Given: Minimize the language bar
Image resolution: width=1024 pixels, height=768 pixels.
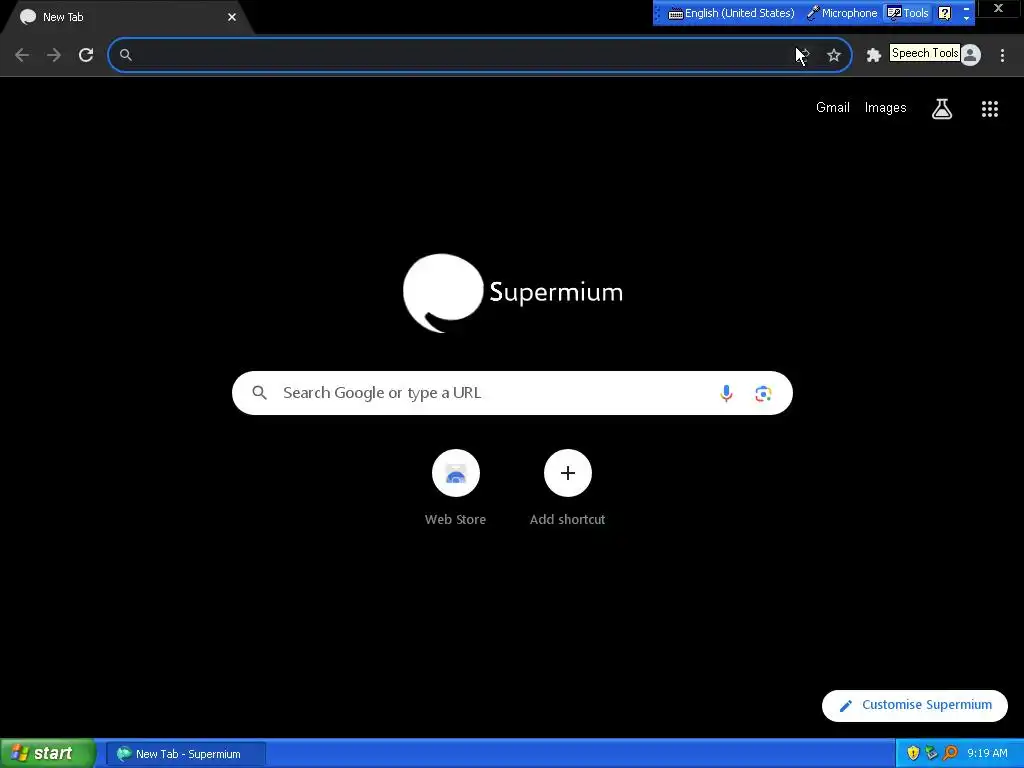Looking at the screenshot, I should [x=967, y=8].
